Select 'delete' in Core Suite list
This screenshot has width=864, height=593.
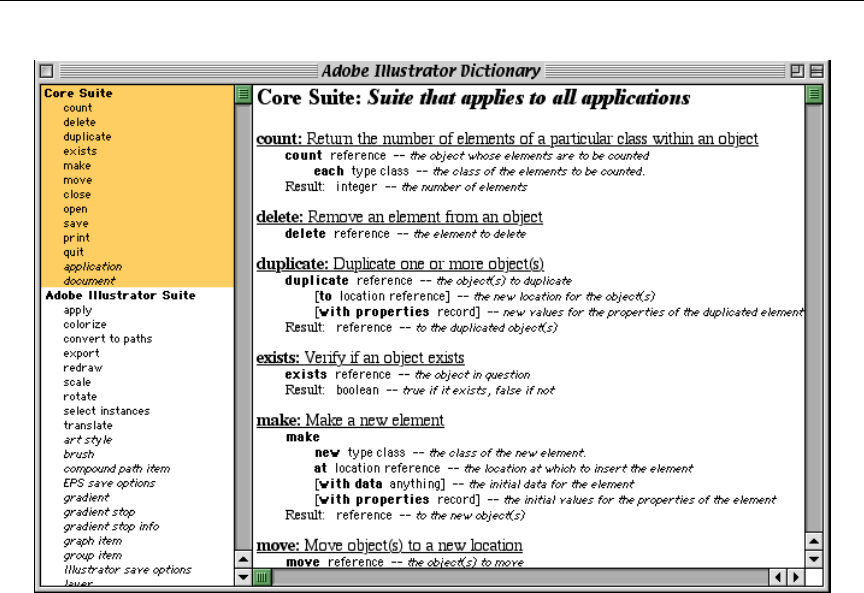[79, 122]
